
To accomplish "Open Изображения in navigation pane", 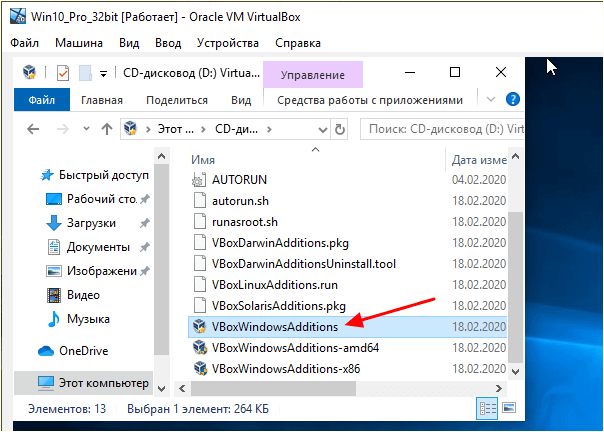I will pyautogui.click(x=92, y=271).
